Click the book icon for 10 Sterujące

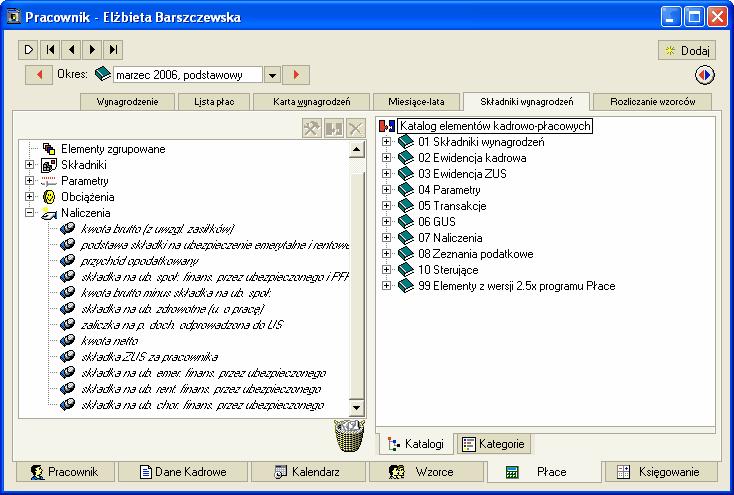406,269
